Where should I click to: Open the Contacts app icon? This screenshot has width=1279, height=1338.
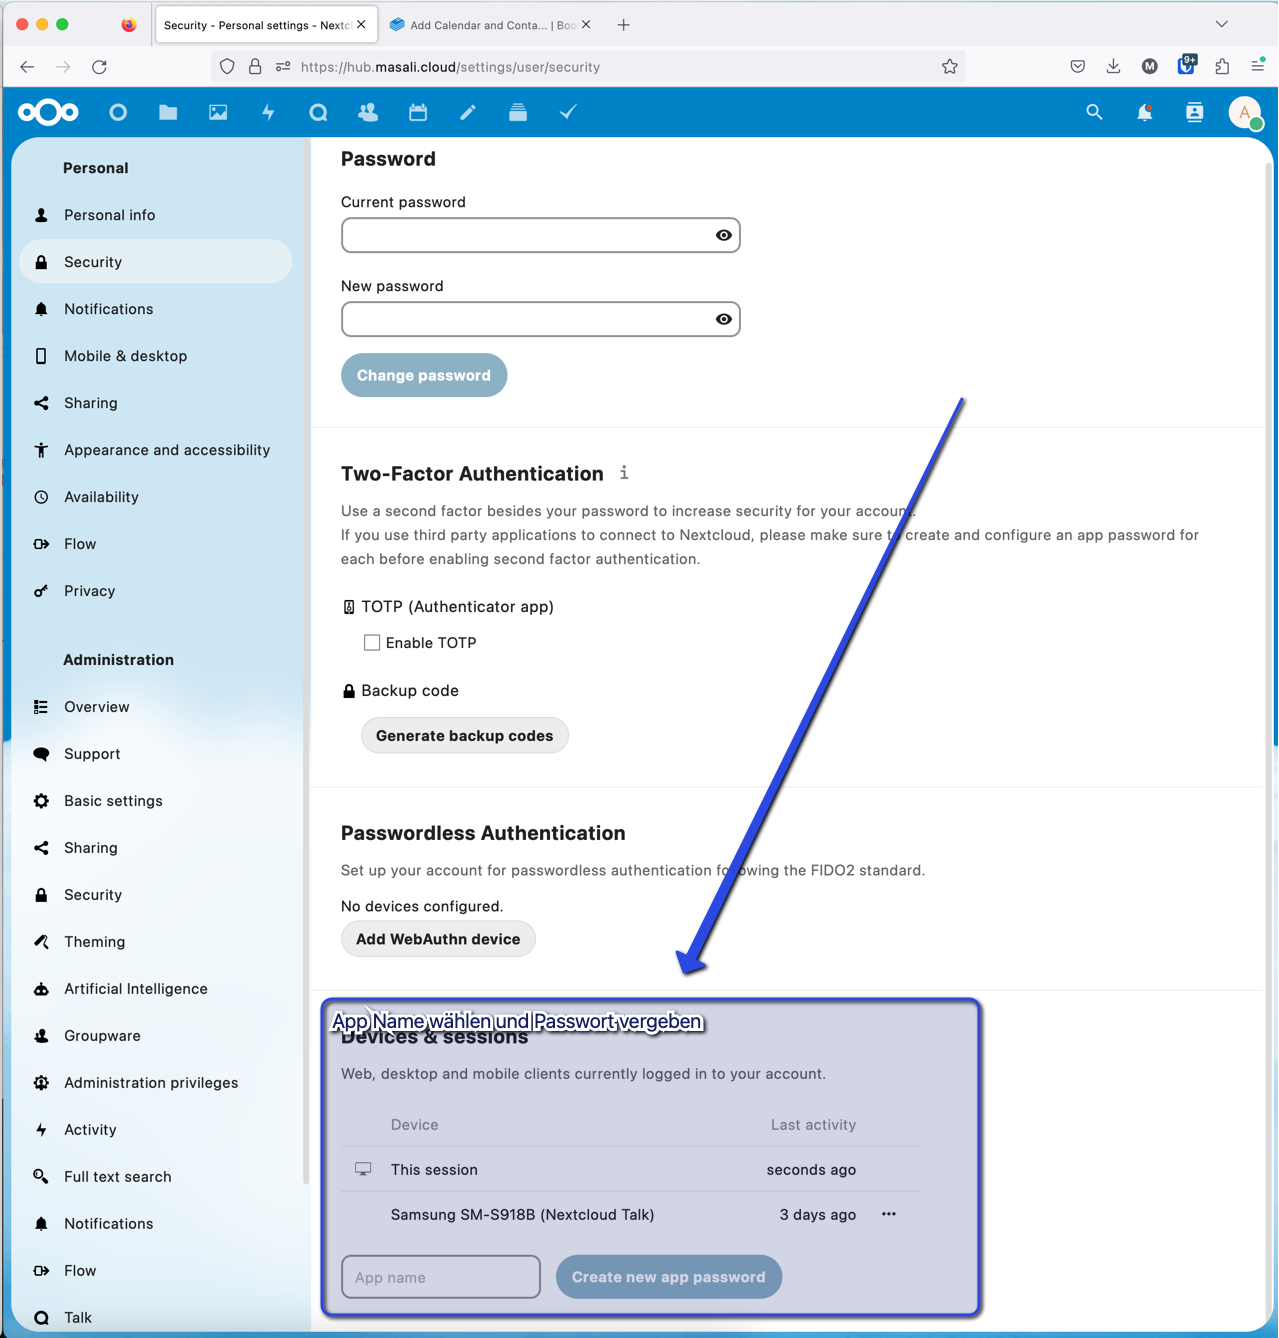click(368, 113)
